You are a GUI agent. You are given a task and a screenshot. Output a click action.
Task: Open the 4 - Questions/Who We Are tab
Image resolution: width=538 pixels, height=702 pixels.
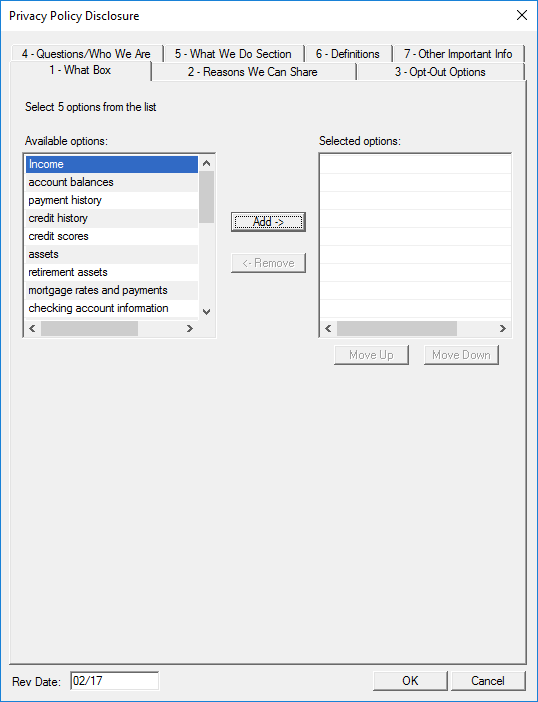pos(86,54)
